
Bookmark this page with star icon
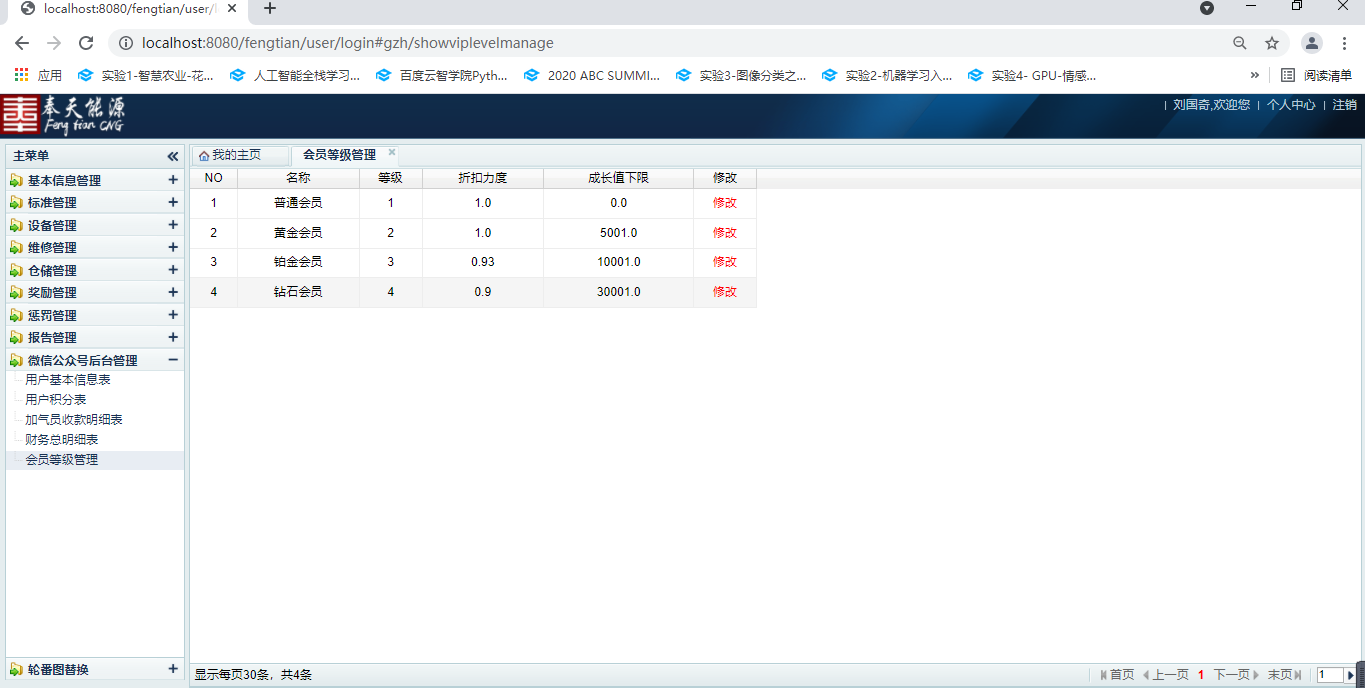coord(1272,43)
